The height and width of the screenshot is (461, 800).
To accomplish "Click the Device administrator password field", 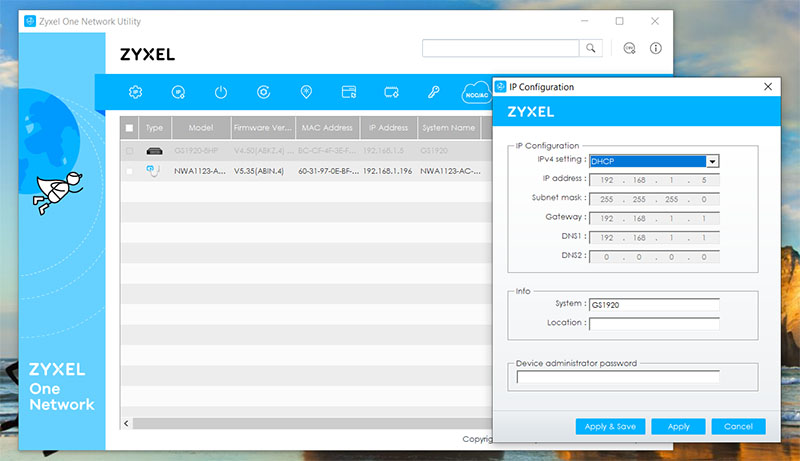I will (x=618, y=377).
